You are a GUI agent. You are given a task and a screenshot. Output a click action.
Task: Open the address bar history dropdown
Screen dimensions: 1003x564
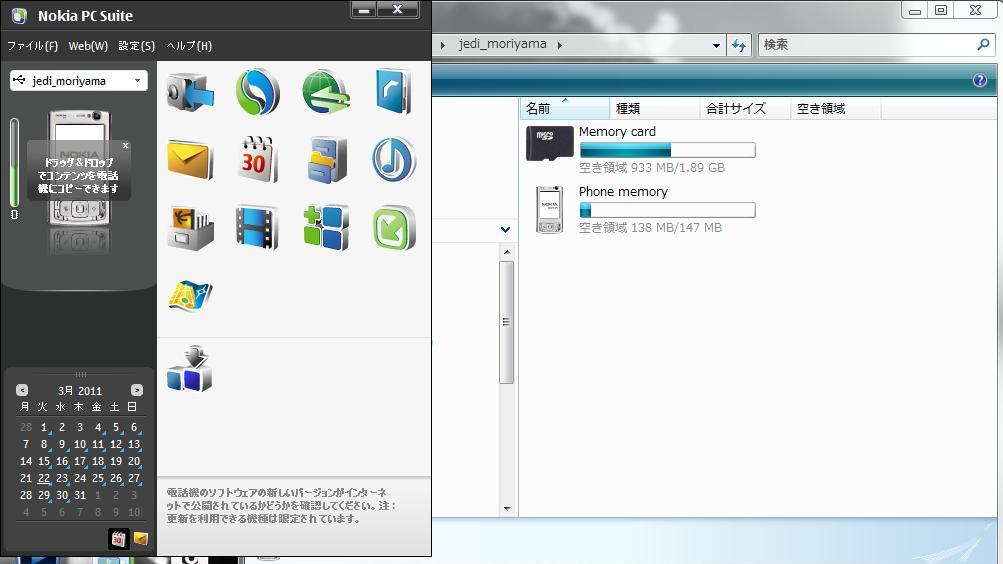point(716,45)
